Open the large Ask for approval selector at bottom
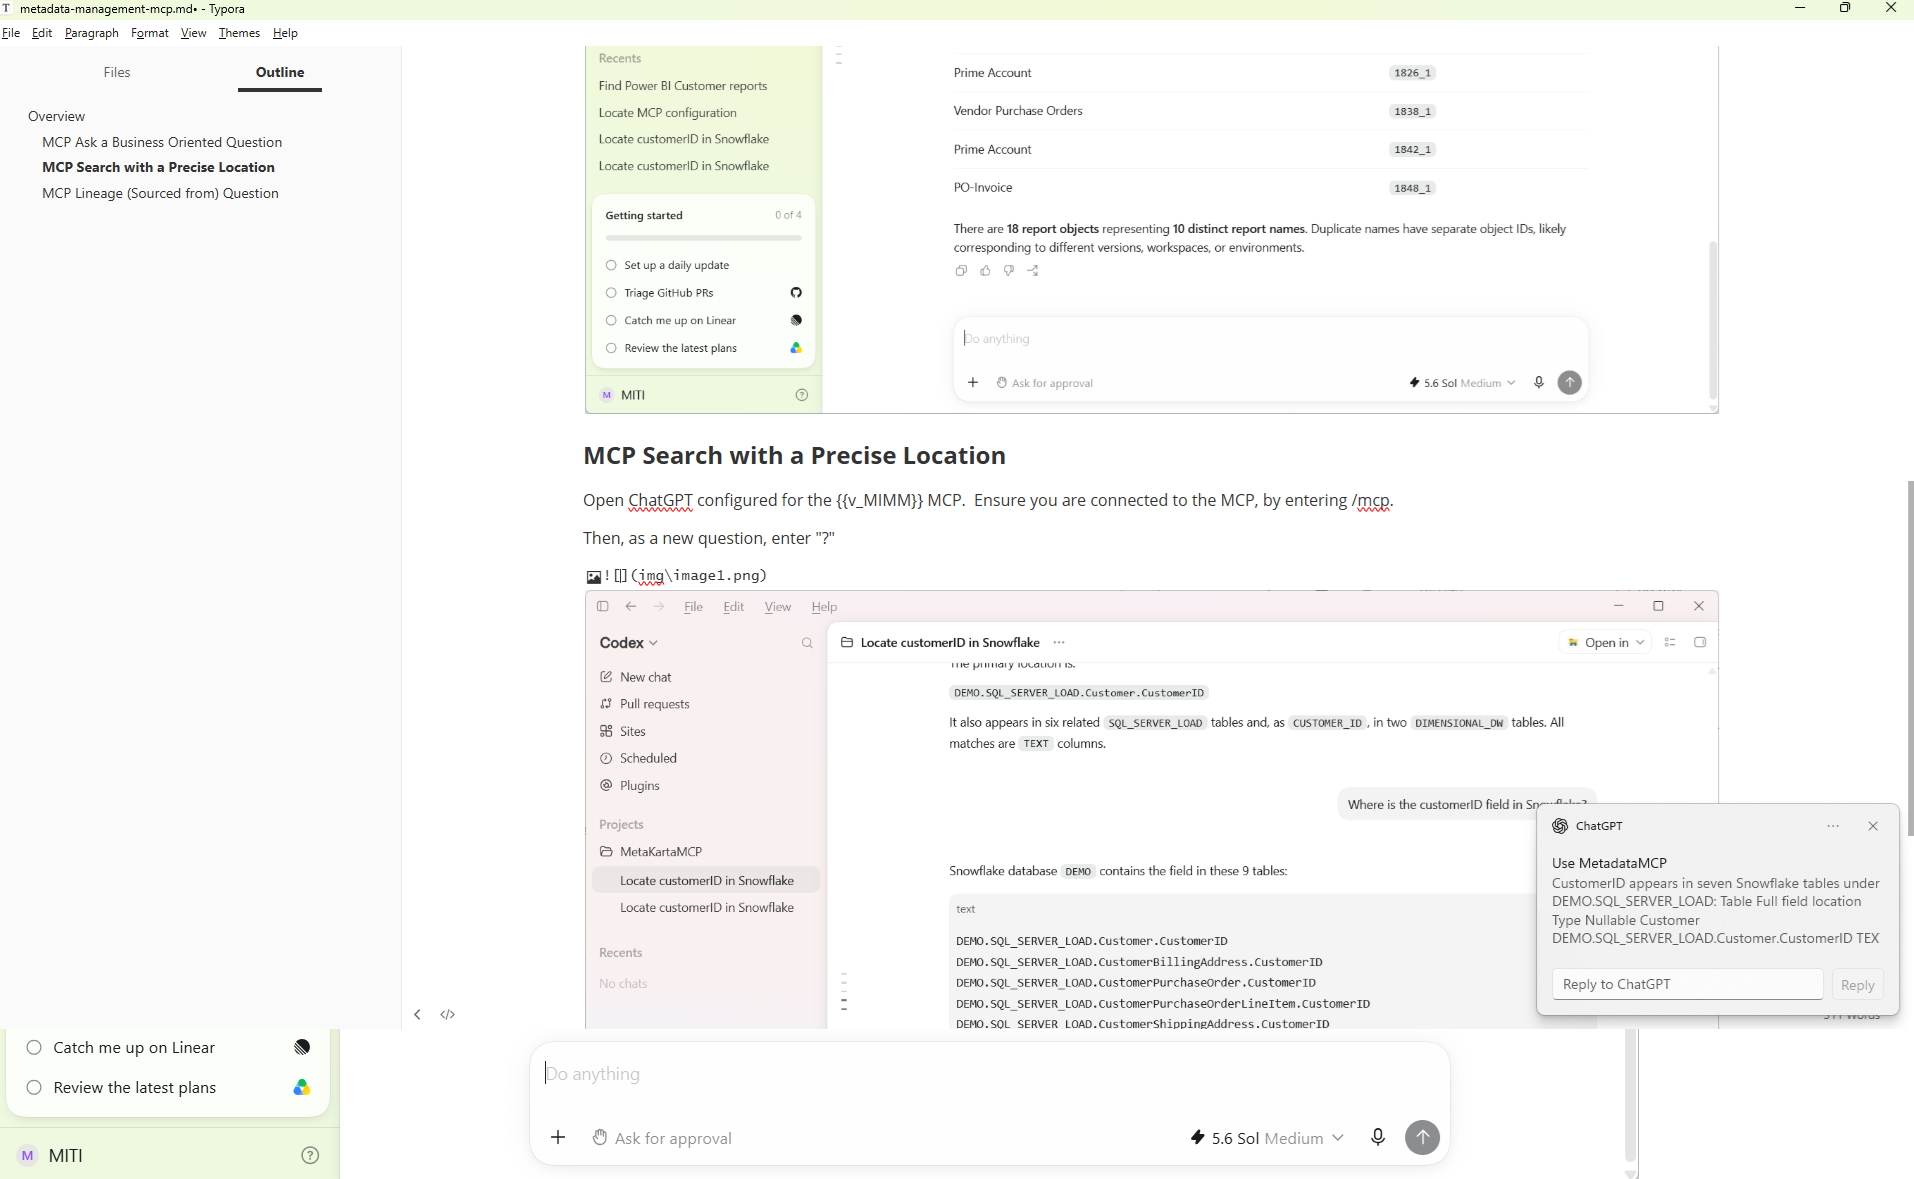Image resolution: width=1914 pixels, height=1179 pixels. tap(662, 1138)
